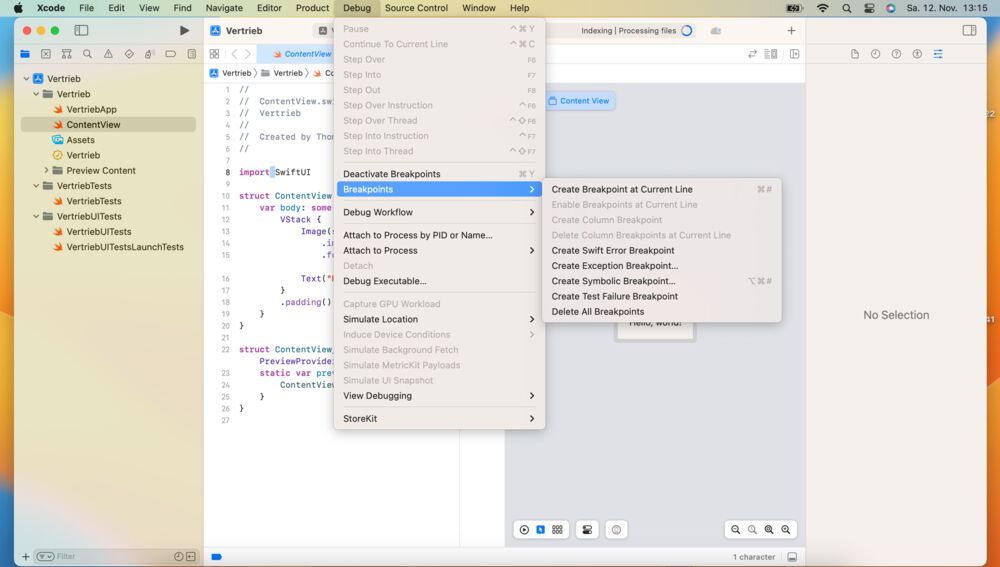Collapse the Vertrieb project root
The height and width of the screenshot is (567, 1000).
[26, 78]
